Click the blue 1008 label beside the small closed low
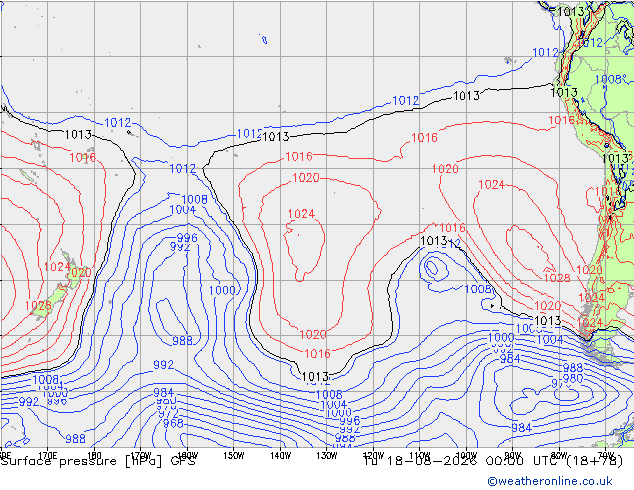The height and width of the screenshot is (490, 634). (x=478, y=289)
